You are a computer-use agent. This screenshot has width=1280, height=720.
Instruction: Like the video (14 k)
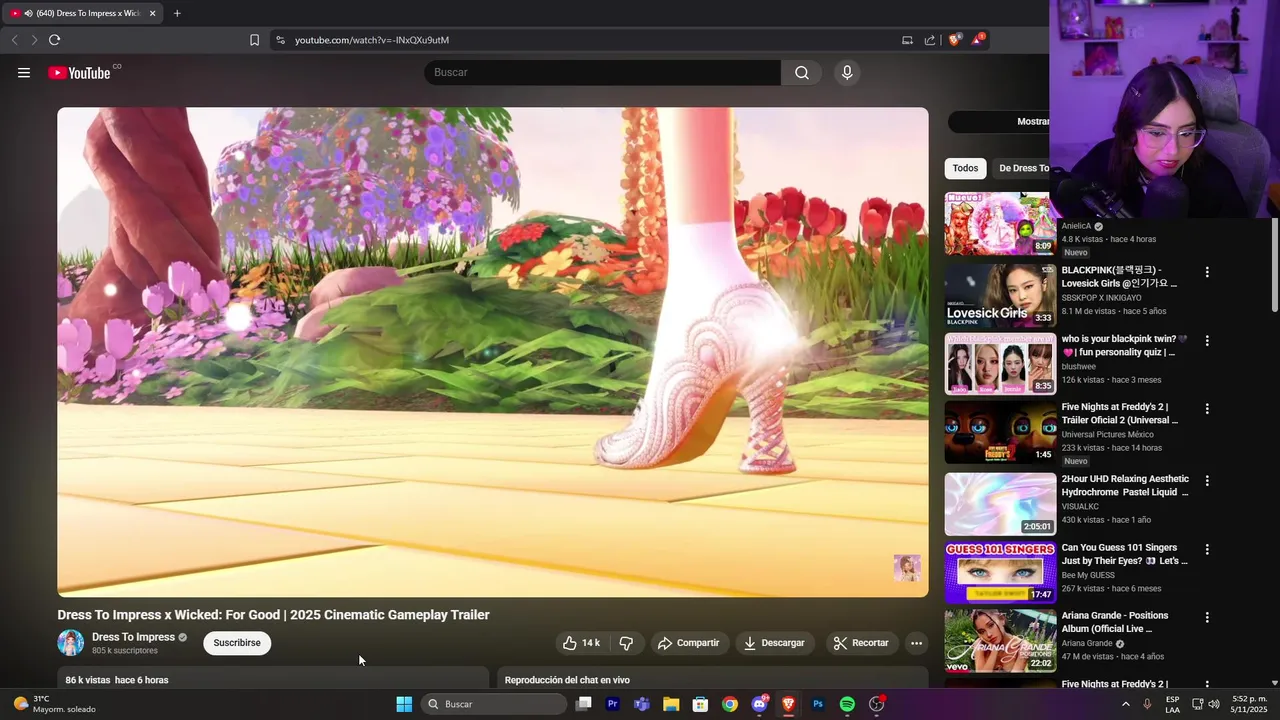point(582,643)
